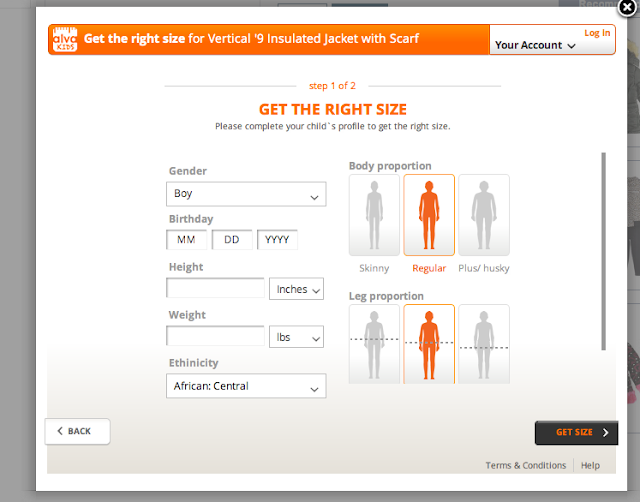Click the Height input field

point(215,288)
